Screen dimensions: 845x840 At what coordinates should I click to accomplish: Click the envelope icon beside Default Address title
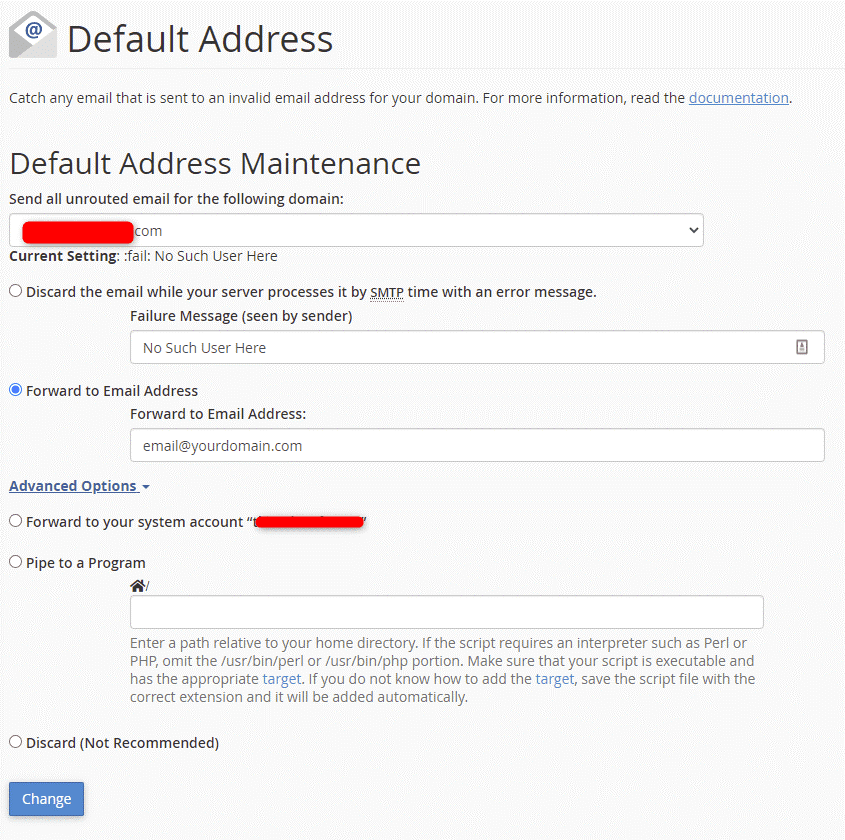click(x=33, y=36)
